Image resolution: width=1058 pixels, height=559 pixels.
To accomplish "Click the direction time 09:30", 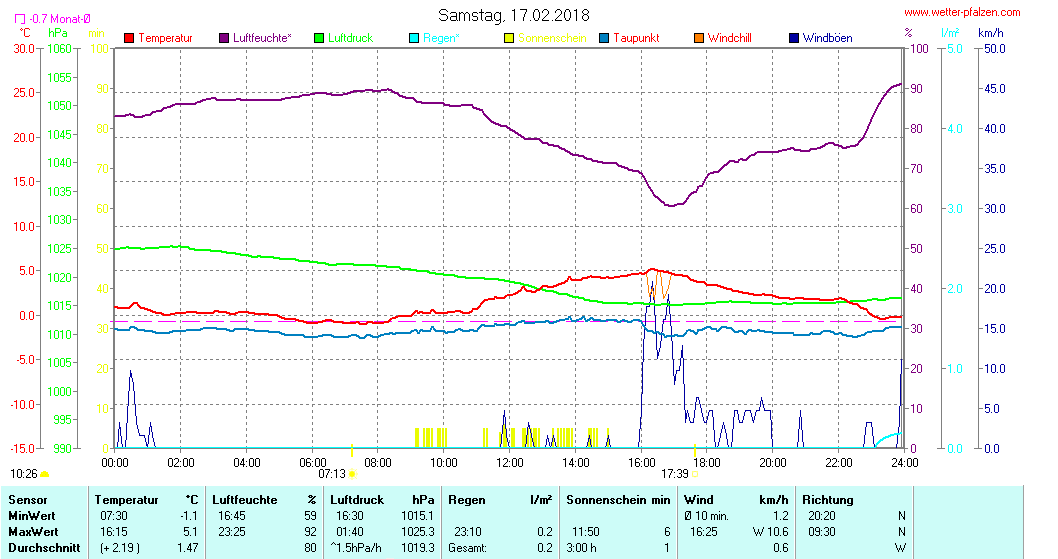I will (821, 532).
